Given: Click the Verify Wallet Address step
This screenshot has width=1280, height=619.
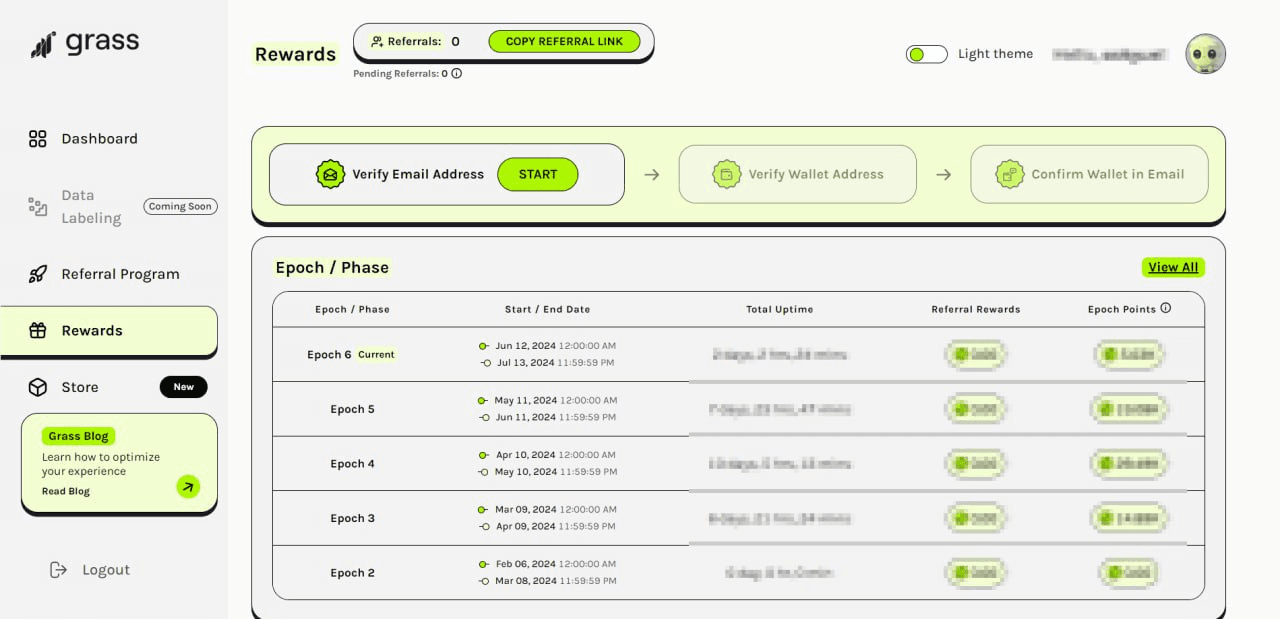Looking at the screenshot, I should coord(798,175).
